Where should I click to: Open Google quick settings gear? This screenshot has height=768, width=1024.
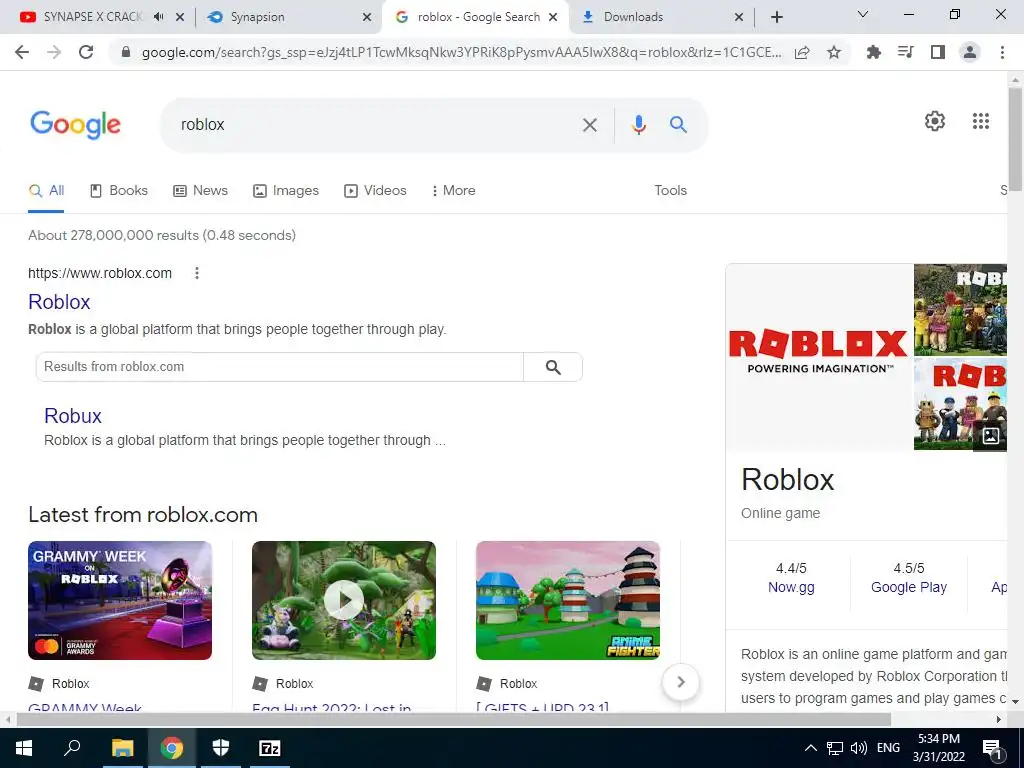tap(935, 121)
